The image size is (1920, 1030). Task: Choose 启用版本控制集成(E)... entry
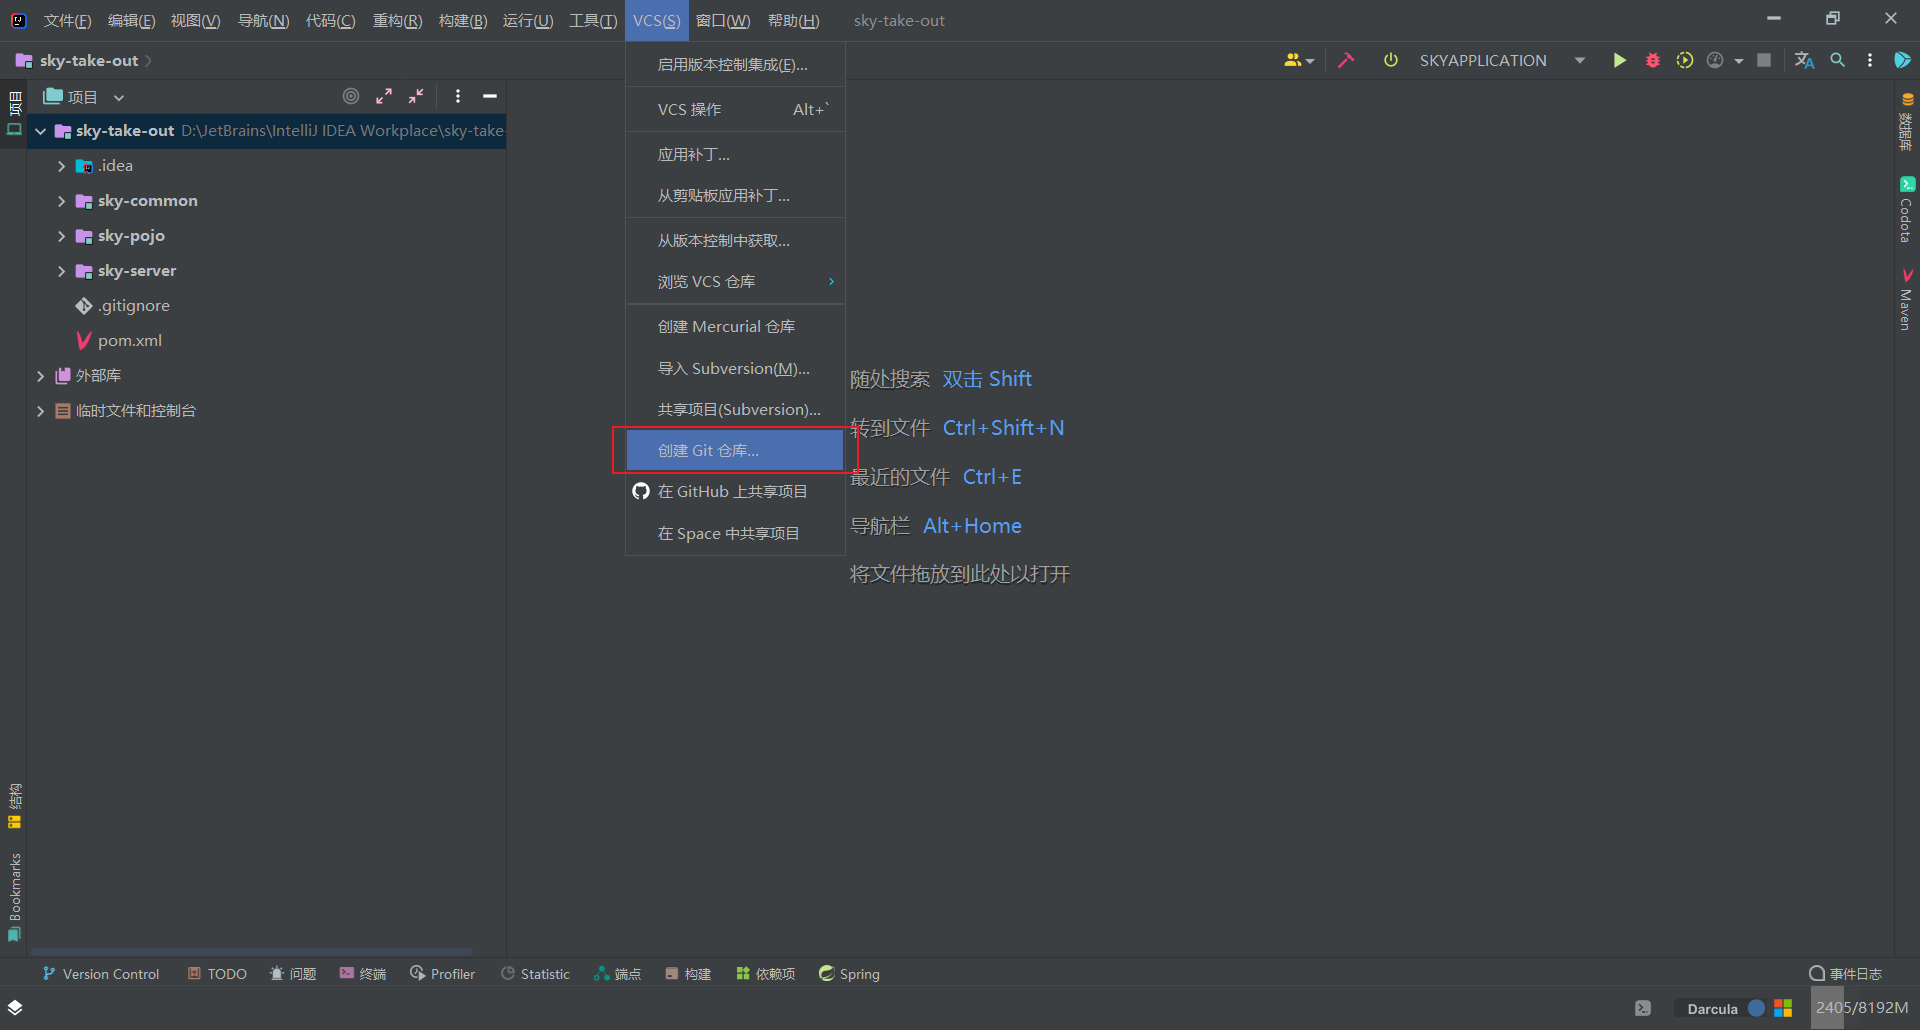[735, 64]
